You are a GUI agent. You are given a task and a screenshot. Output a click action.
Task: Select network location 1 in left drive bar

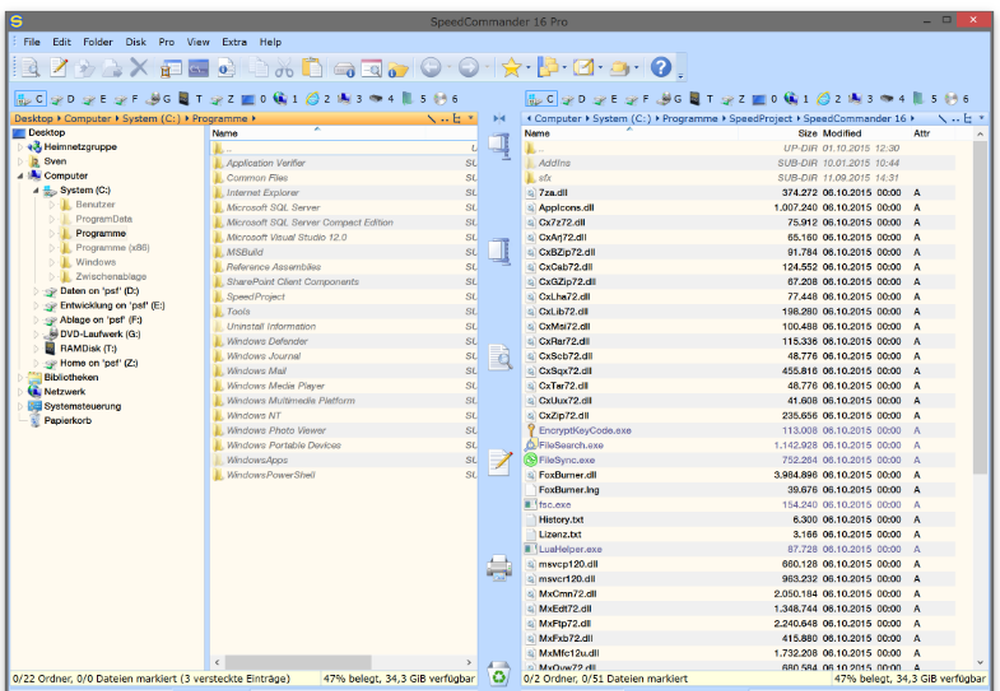[x=286, y=99]
